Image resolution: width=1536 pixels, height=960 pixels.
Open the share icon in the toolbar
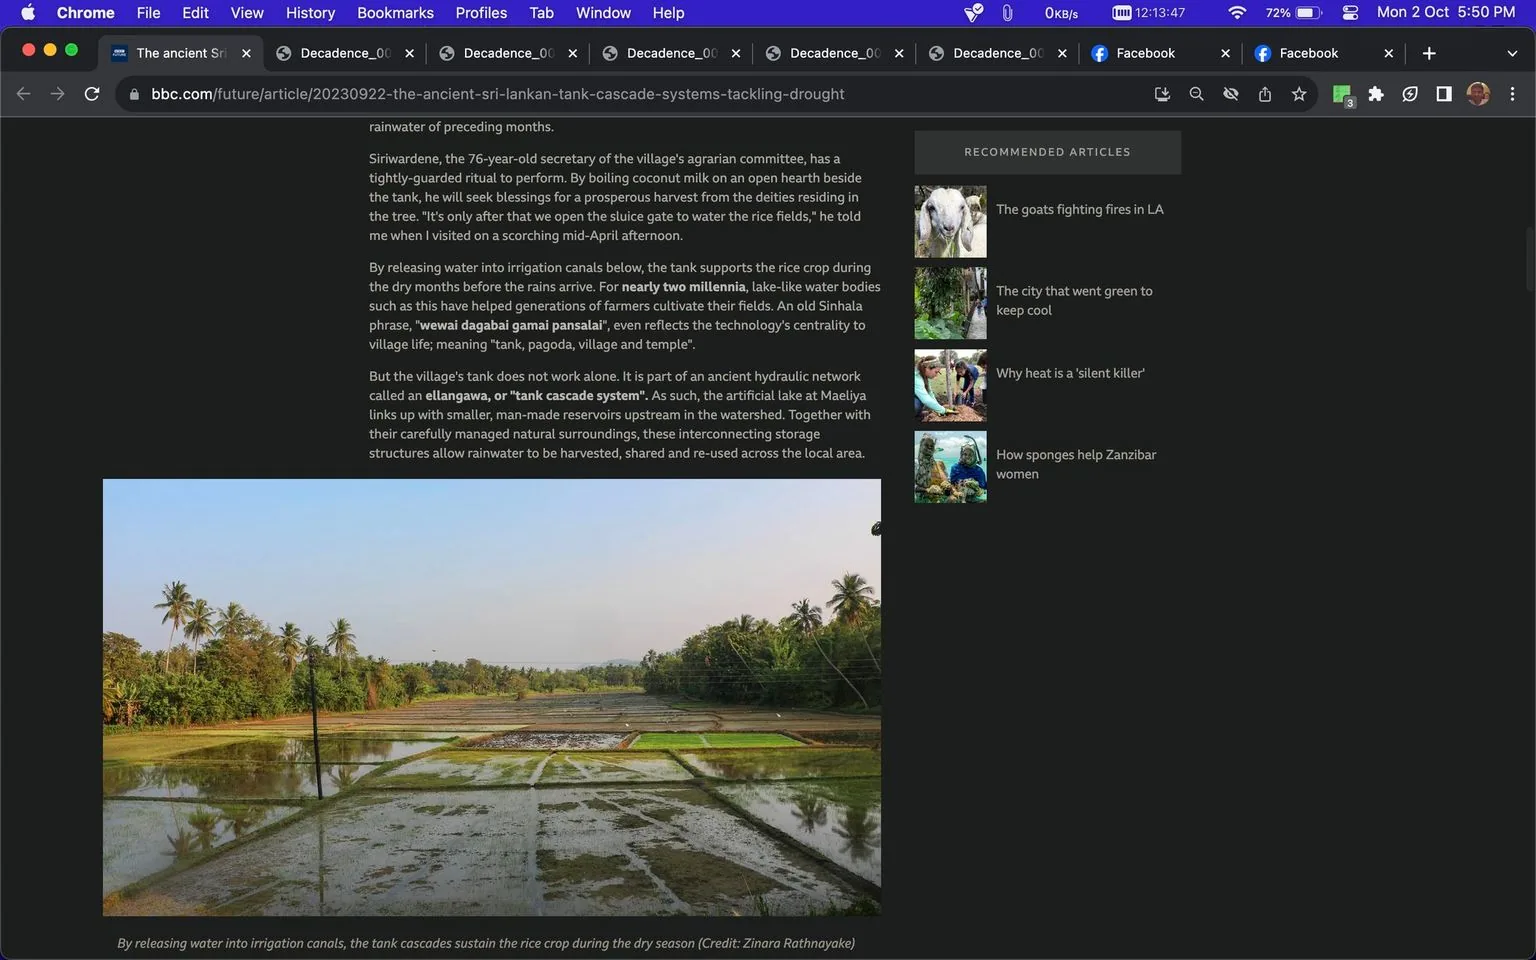coord(1265,93)
